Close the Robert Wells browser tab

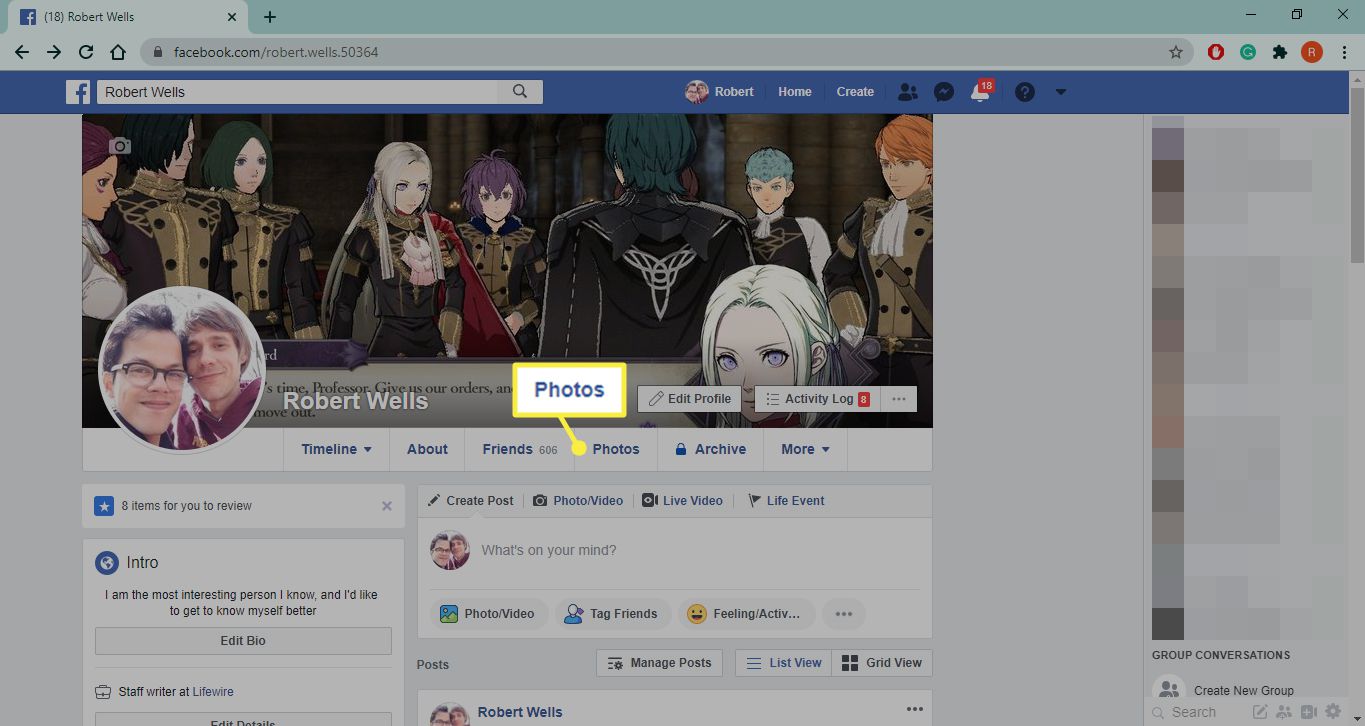pos(234,17)
